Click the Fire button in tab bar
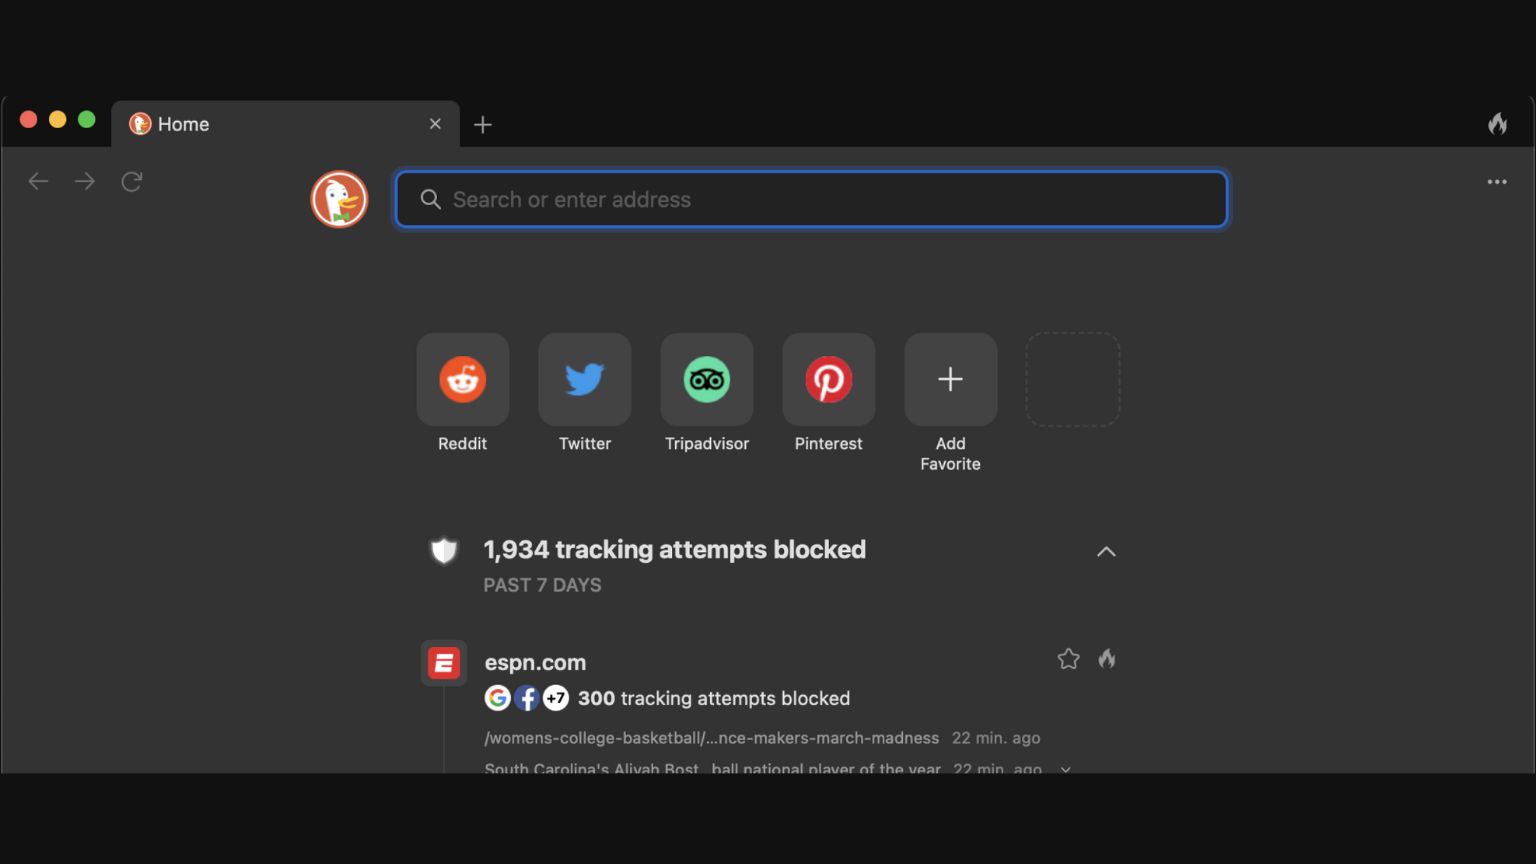Image resolution: width=1536 pixels, height=864 pixels. point(1497,124)
